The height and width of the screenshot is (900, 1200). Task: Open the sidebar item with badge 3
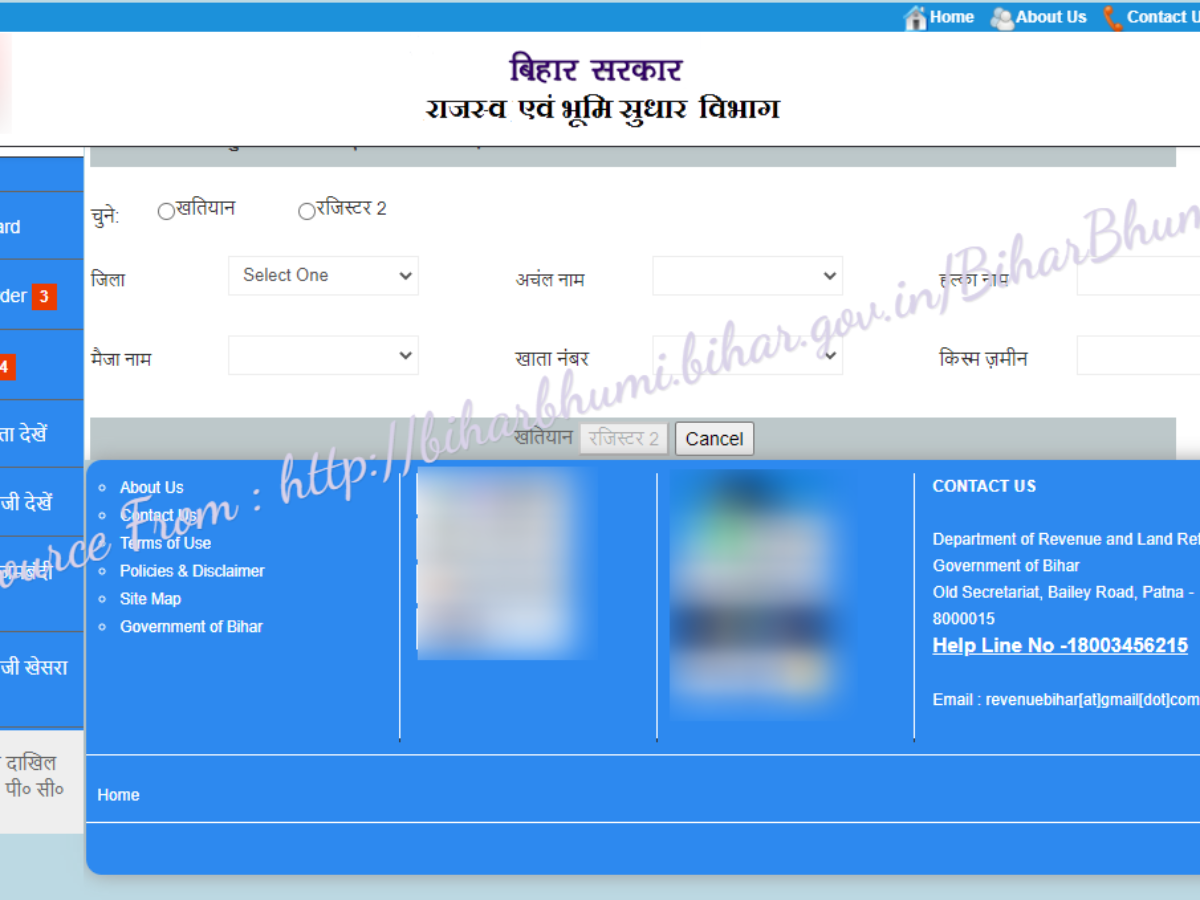pos(41,295)
